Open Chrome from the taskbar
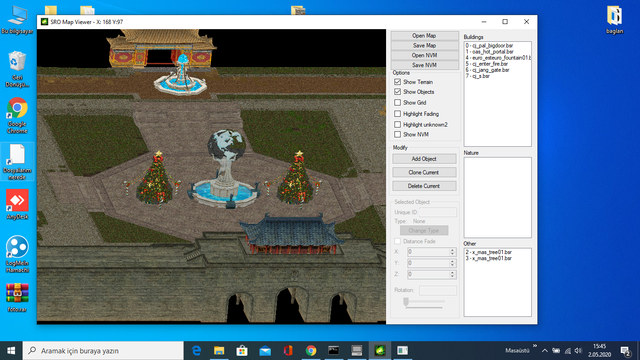The width and height of the screenshot is (640, 360). click(311, 351)
